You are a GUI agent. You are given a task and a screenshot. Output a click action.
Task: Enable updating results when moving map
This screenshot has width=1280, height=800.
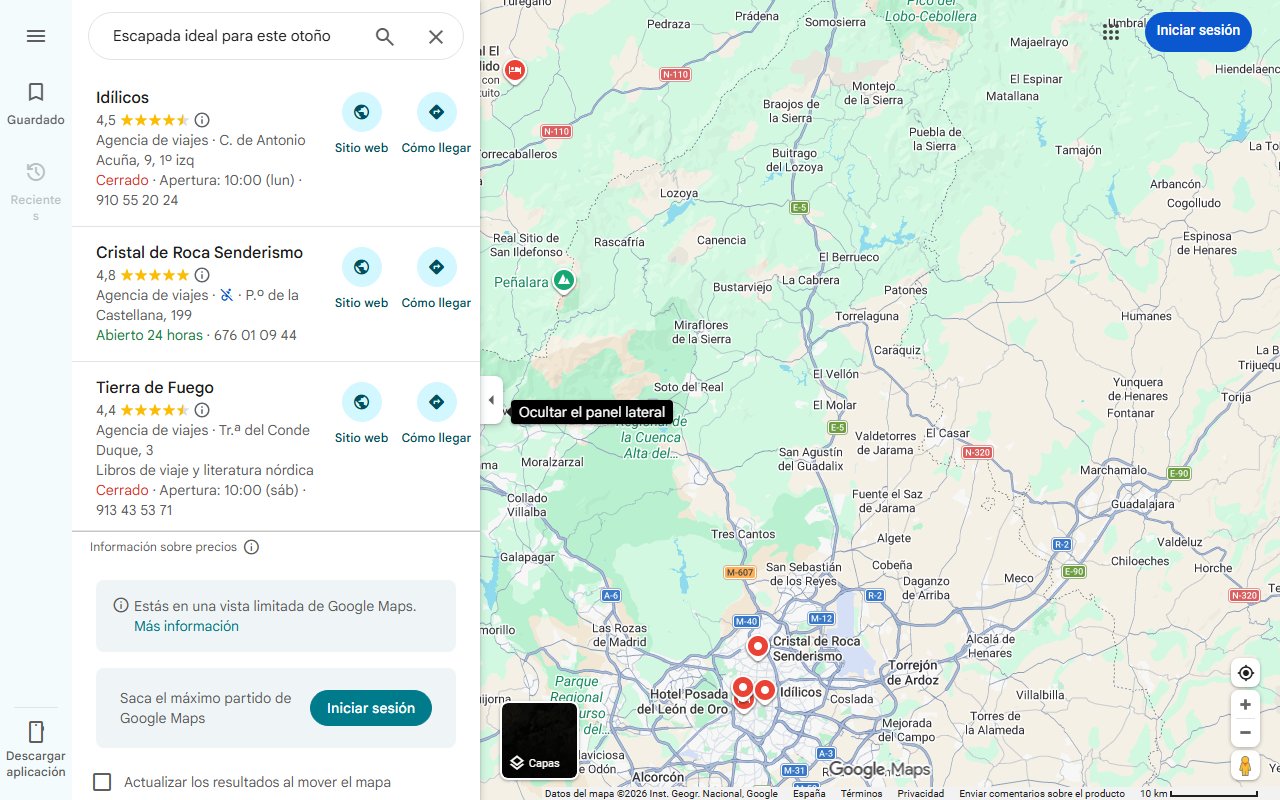point(102,782)
